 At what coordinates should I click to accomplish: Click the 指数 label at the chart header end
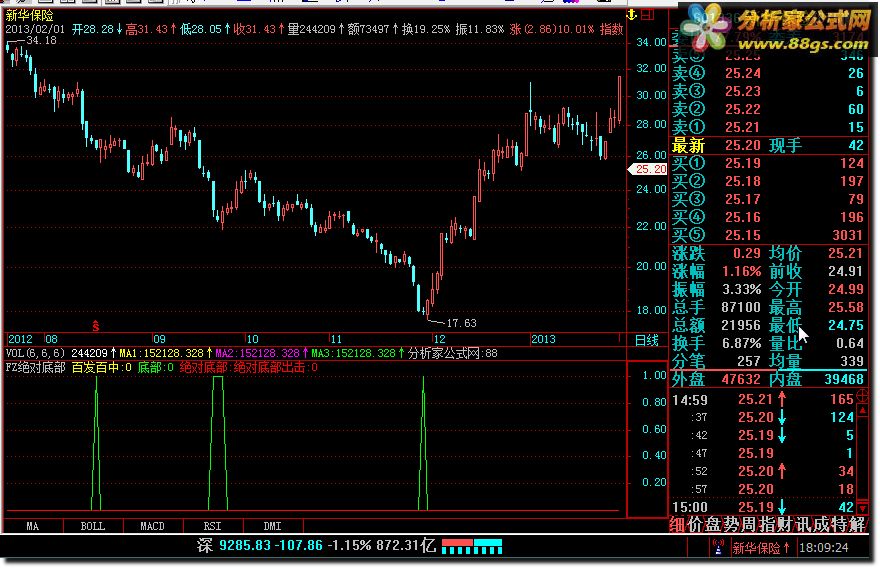[612, 29]
